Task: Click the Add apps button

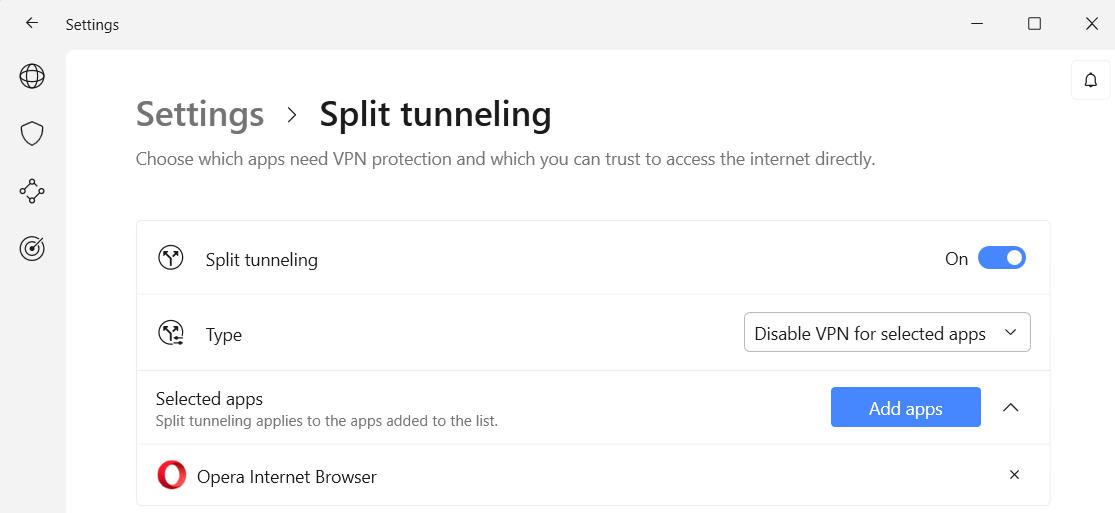Action: point(905,407)
